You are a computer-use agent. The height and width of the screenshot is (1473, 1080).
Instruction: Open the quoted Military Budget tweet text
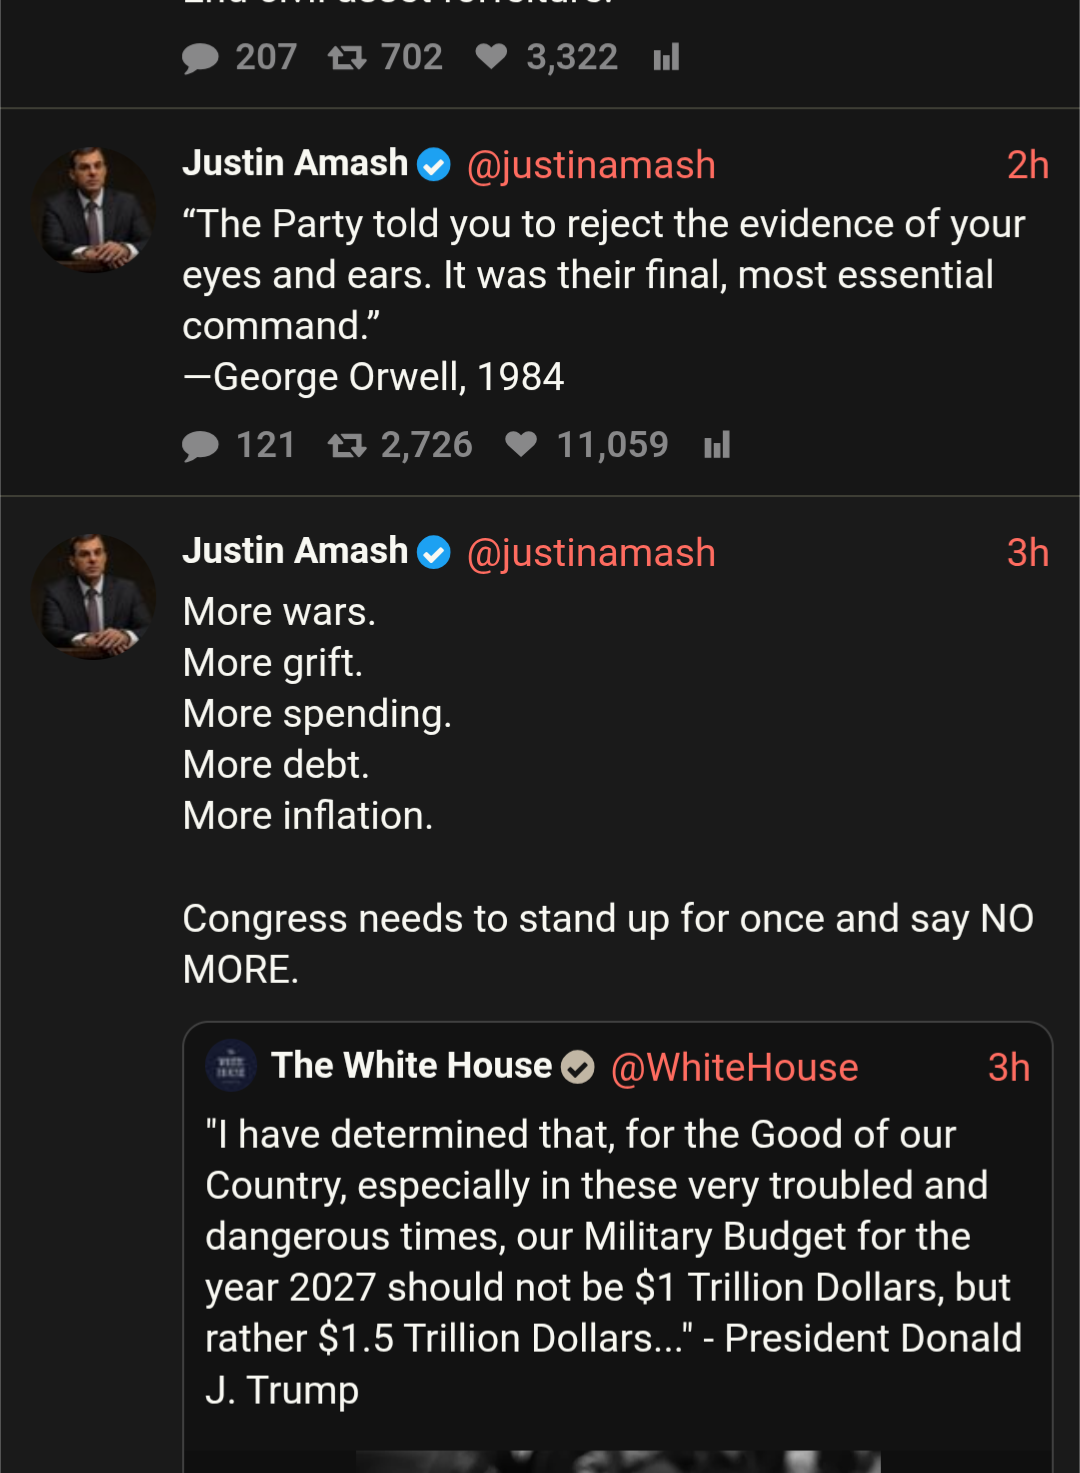[612, 1262]
